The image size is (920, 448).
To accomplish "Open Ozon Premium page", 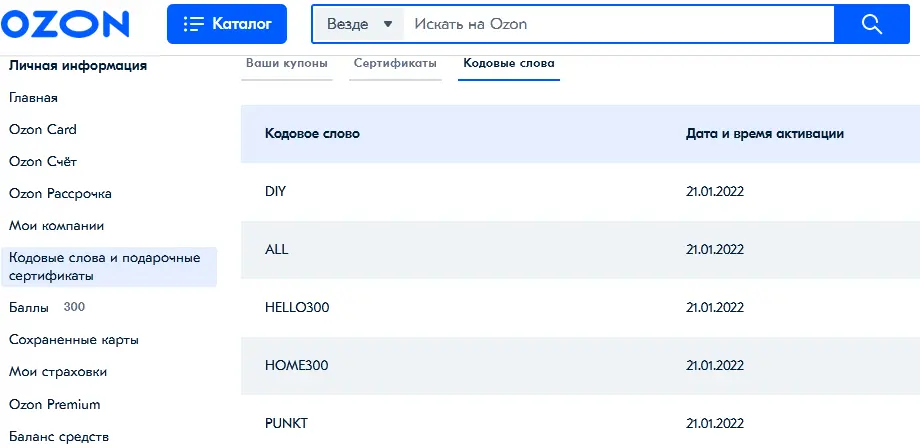I will point(55,405).
